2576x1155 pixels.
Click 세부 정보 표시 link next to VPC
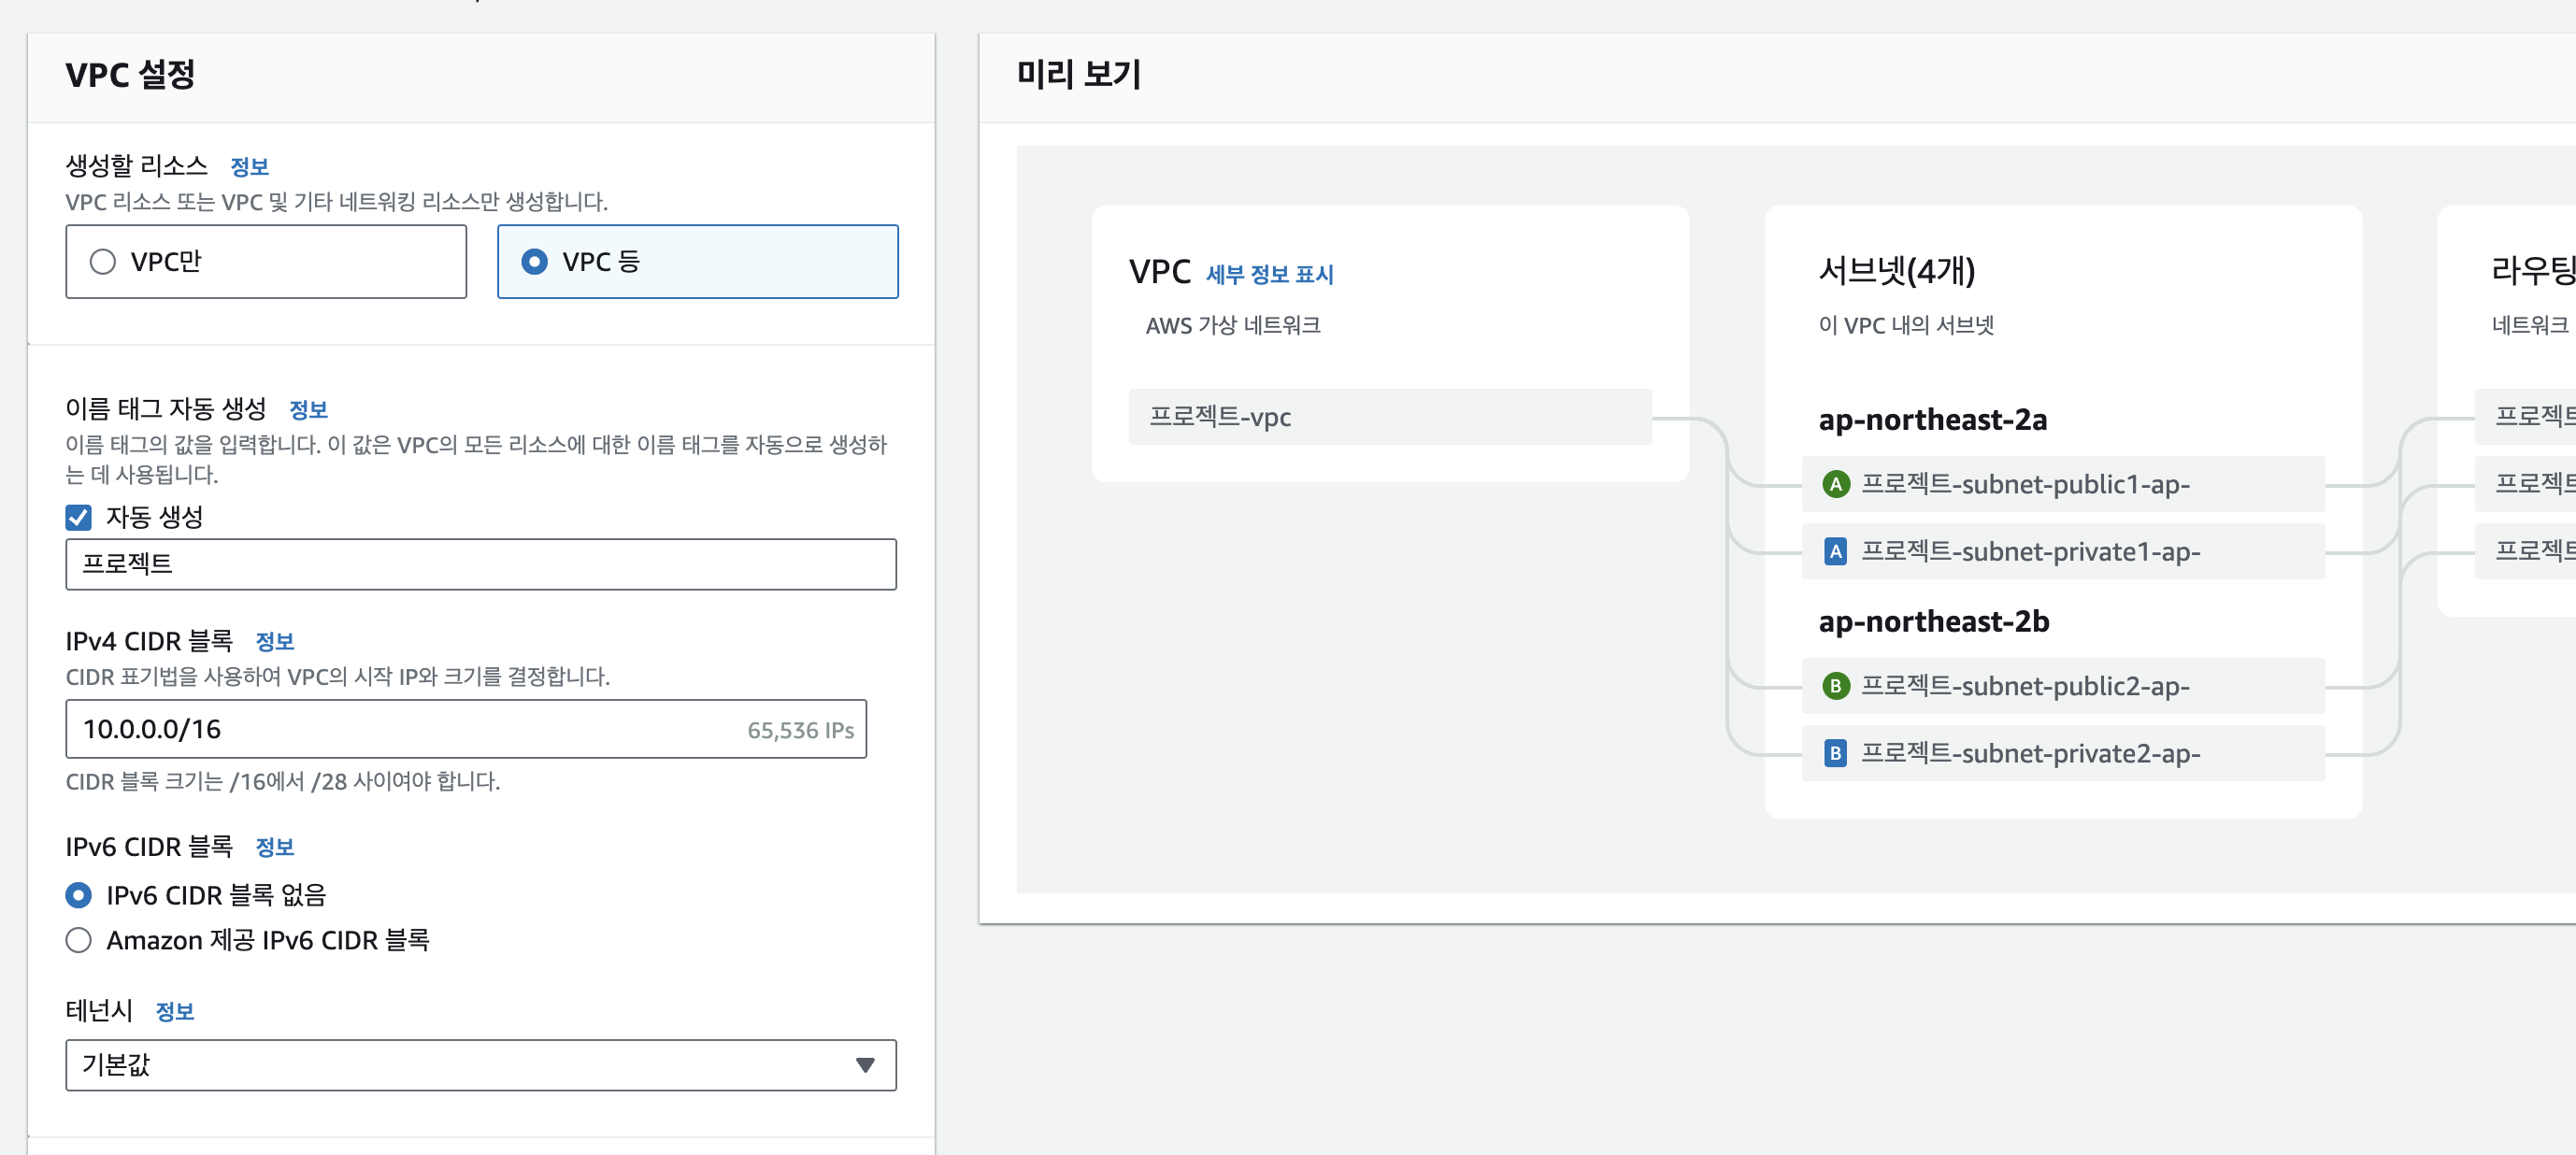coord(1269,275)
